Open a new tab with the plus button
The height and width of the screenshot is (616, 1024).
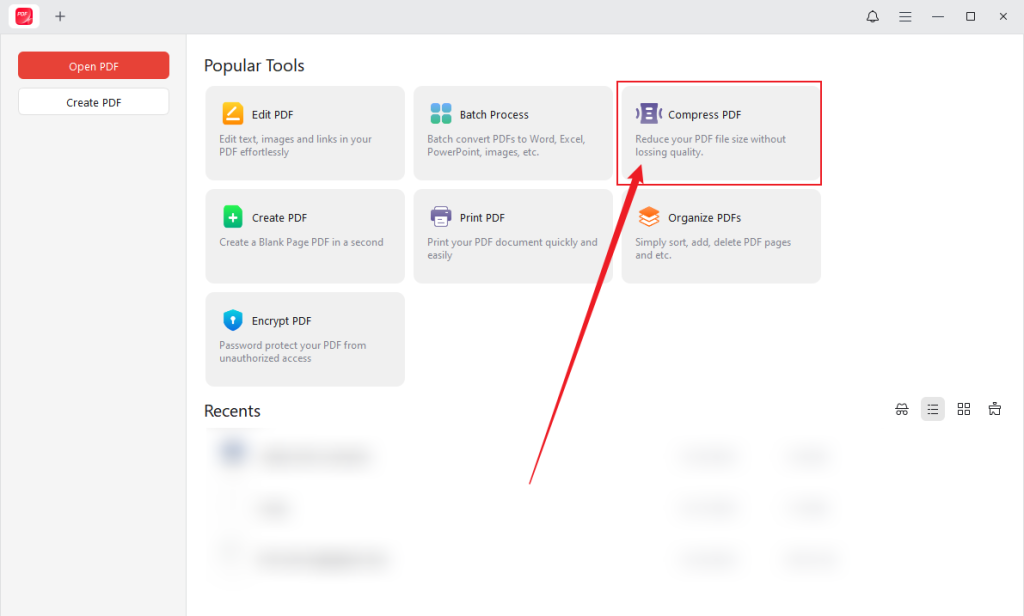coord(60,16)
